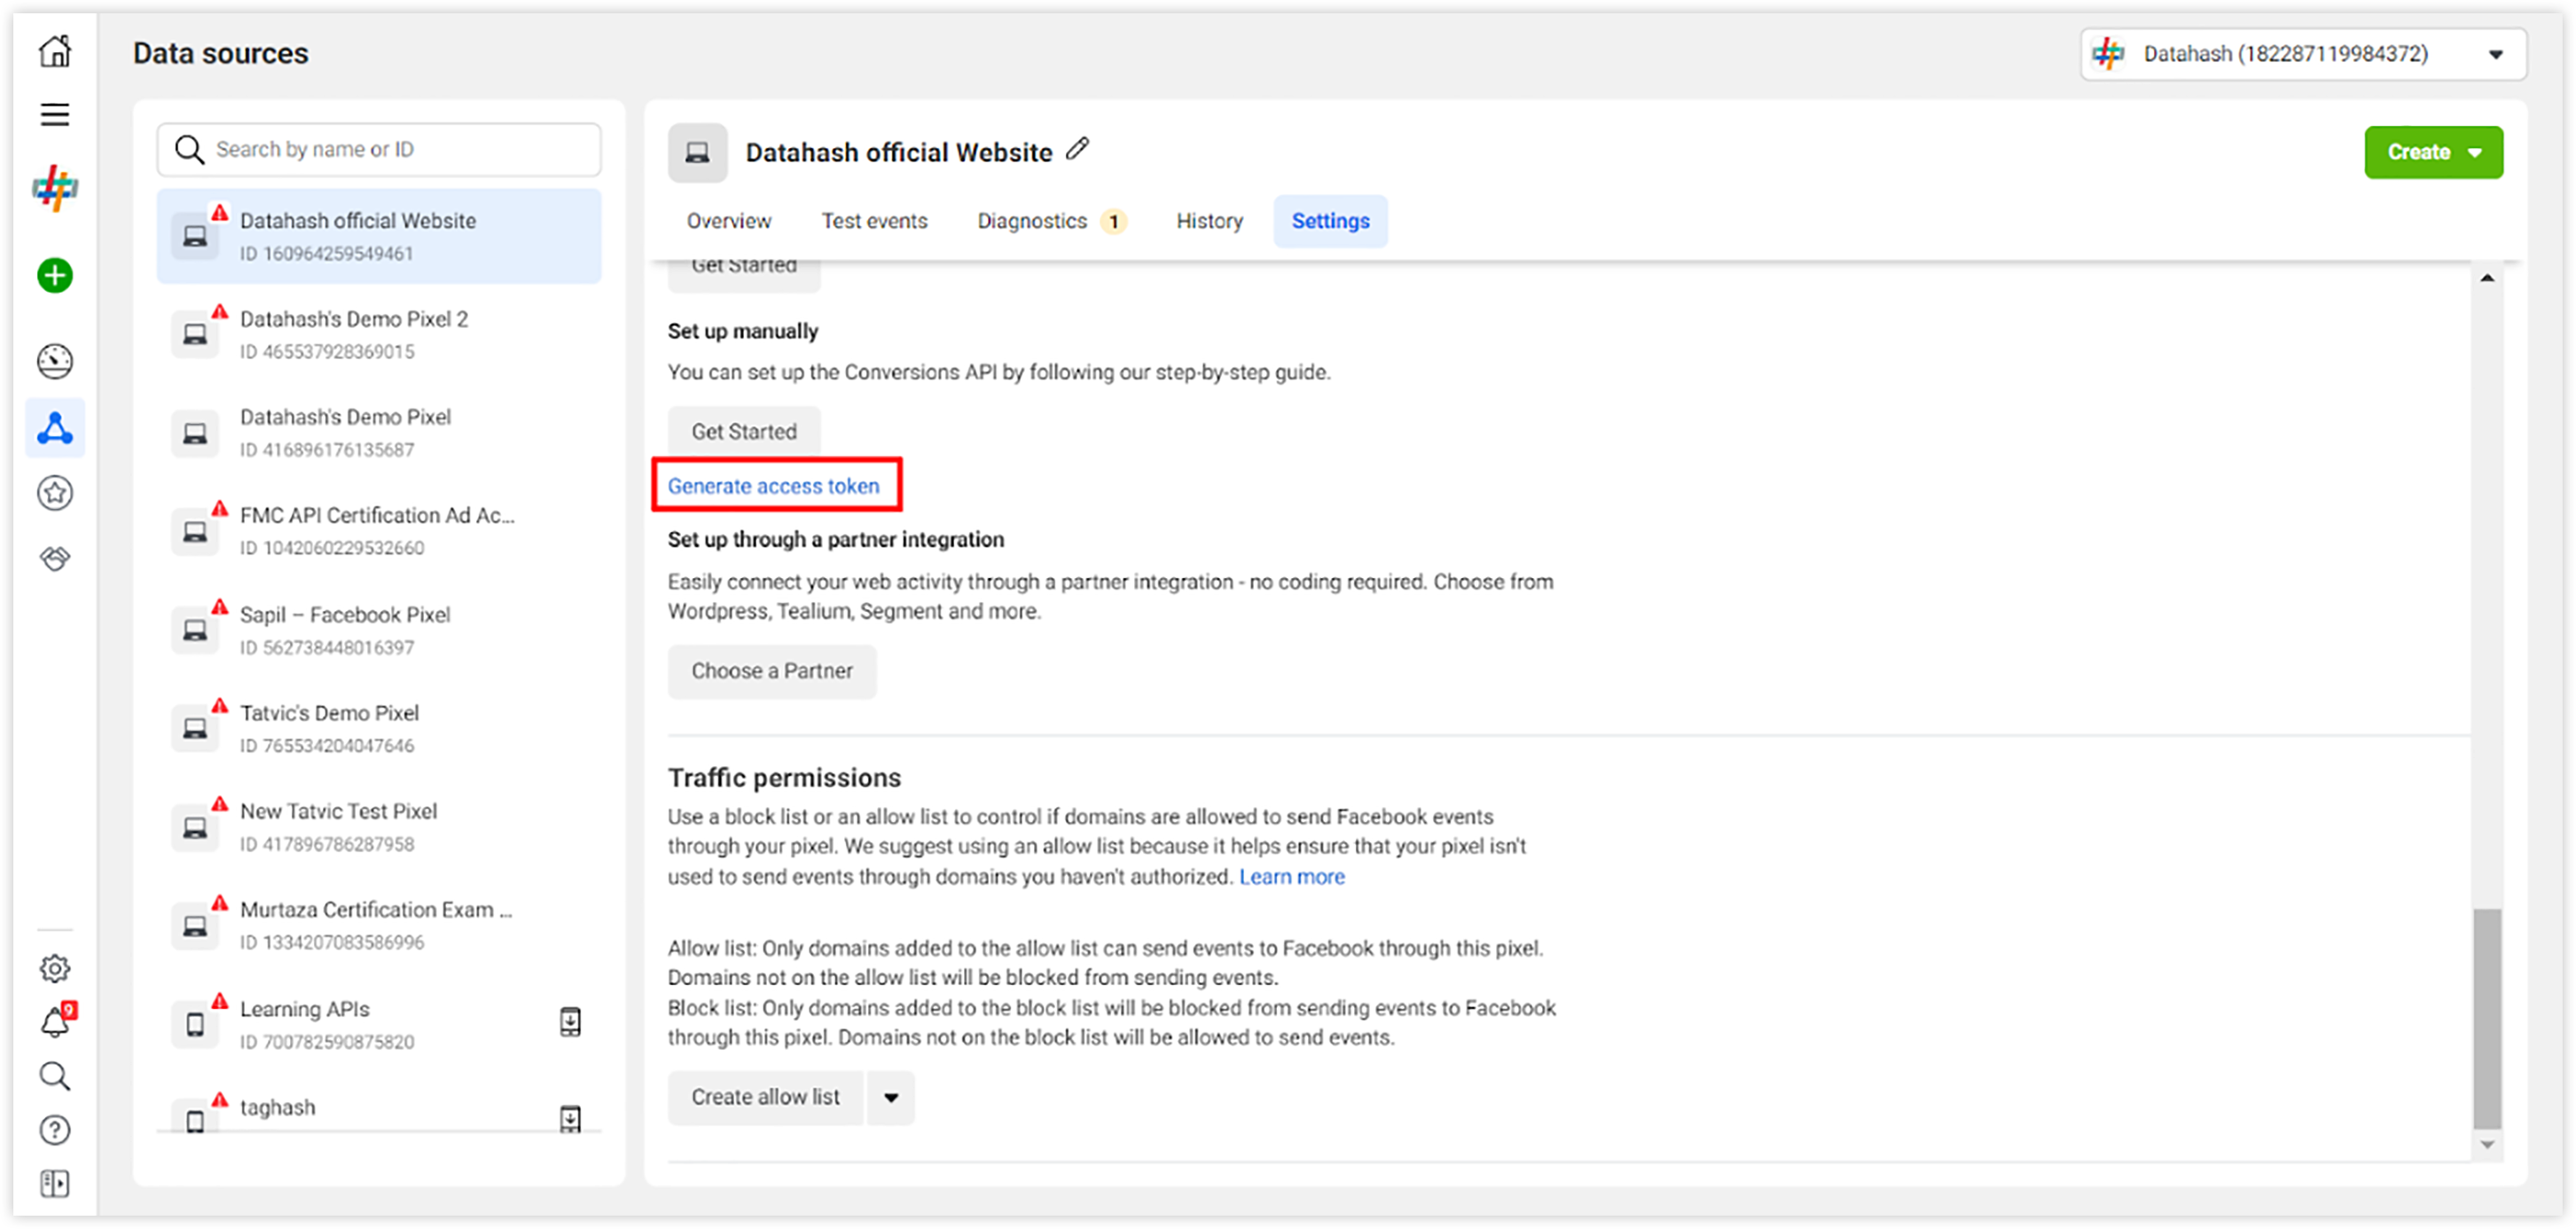Click the laptop icon beside Datahash official Website header

point(697,153)
